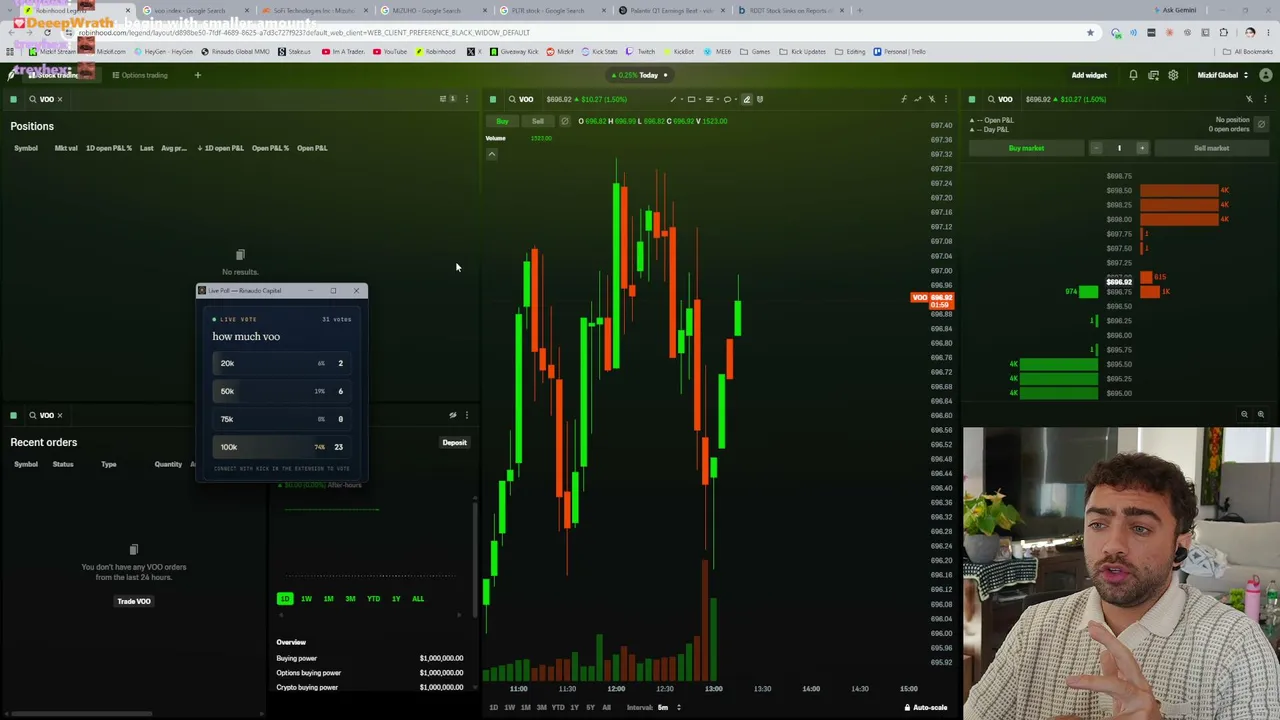The height and width of the screenshot is (720, 1280).
Task: Click the Buy button on chart
Action: pyautogui.click(x=502, y=121)
